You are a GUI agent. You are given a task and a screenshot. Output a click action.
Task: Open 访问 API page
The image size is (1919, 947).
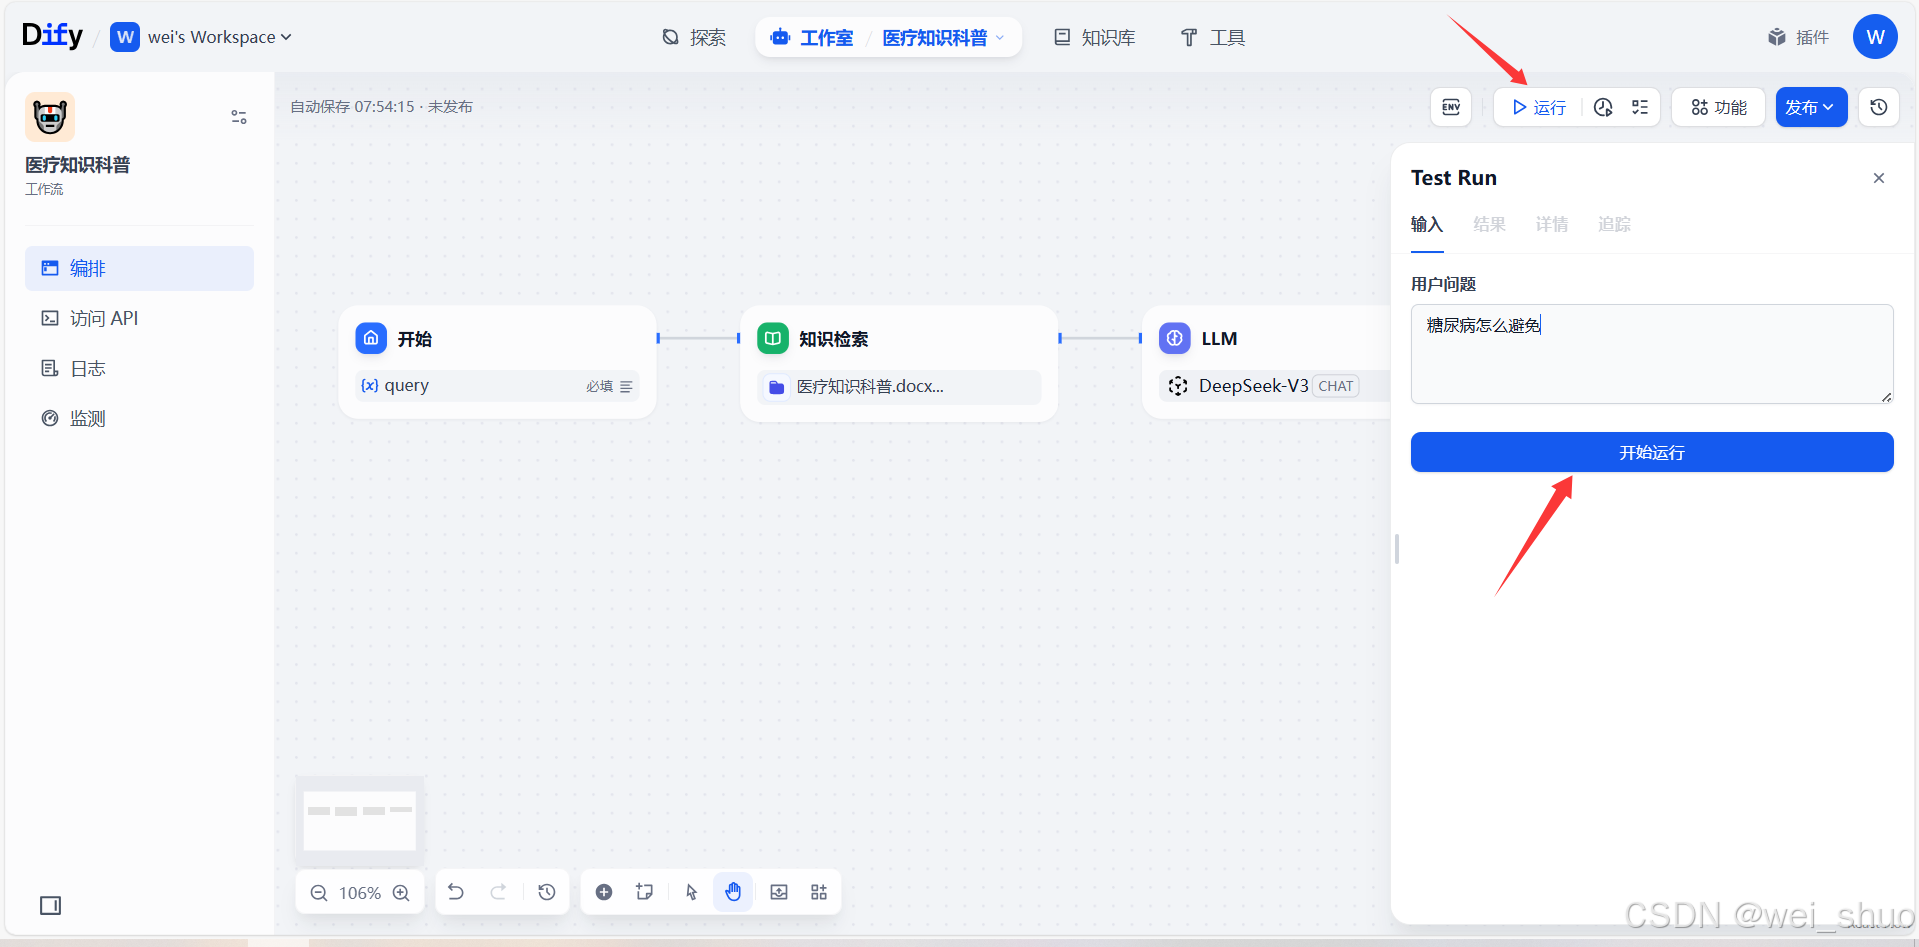pyautogui.click(x=139, y=318)
